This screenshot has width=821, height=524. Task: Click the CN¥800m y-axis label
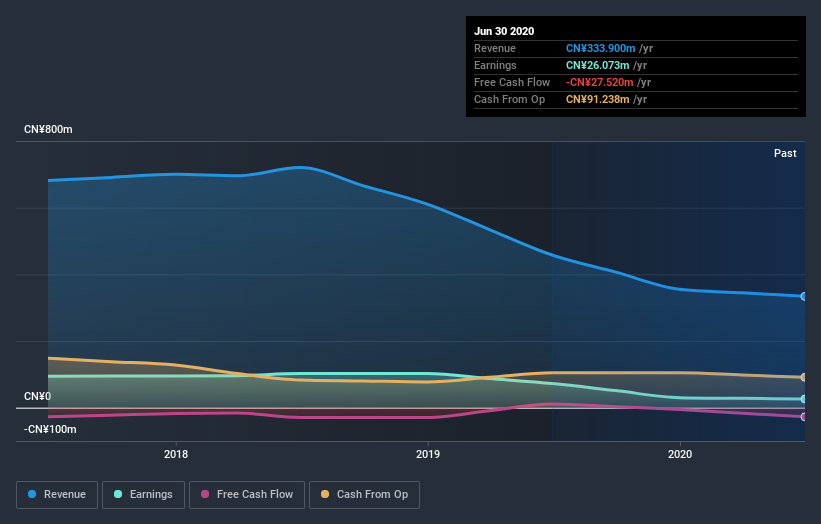[x=48, y=129]
